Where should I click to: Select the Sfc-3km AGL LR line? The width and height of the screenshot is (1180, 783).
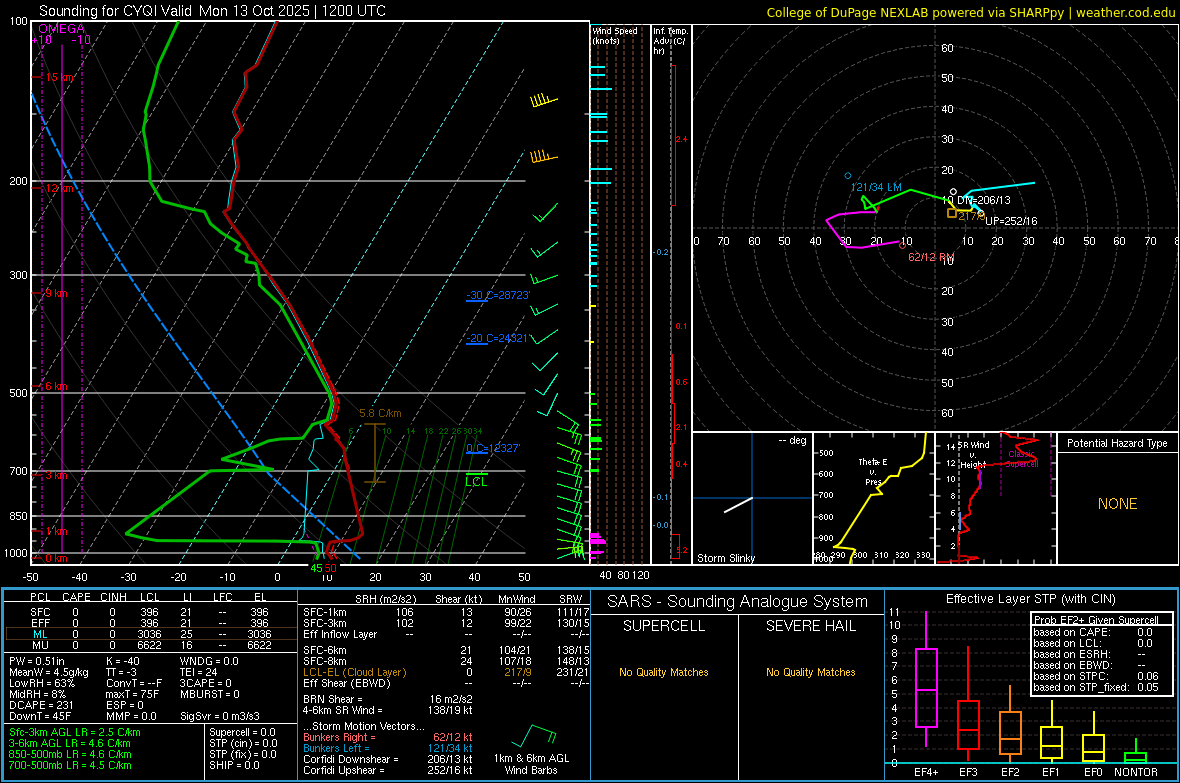75,732
